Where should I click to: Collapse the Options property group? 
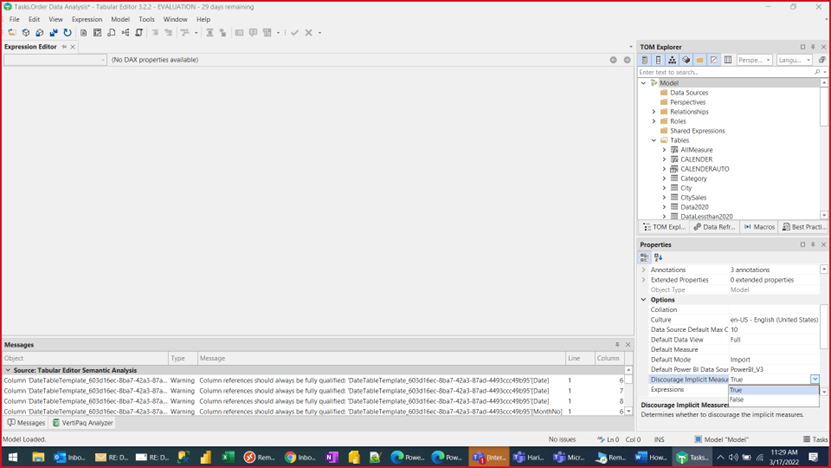[644, 300]
